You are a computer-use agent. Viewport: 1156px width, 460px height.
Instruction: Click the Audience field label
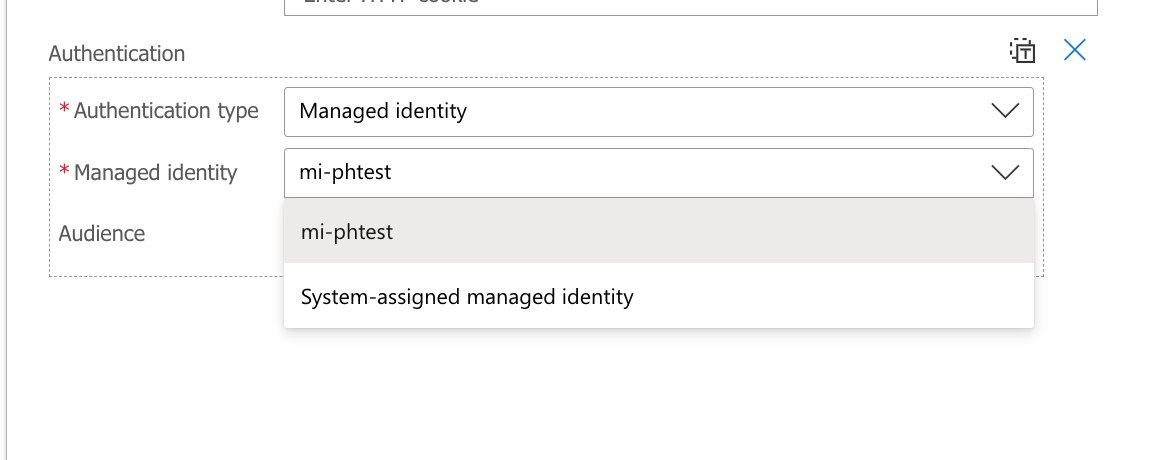(102, 234)
